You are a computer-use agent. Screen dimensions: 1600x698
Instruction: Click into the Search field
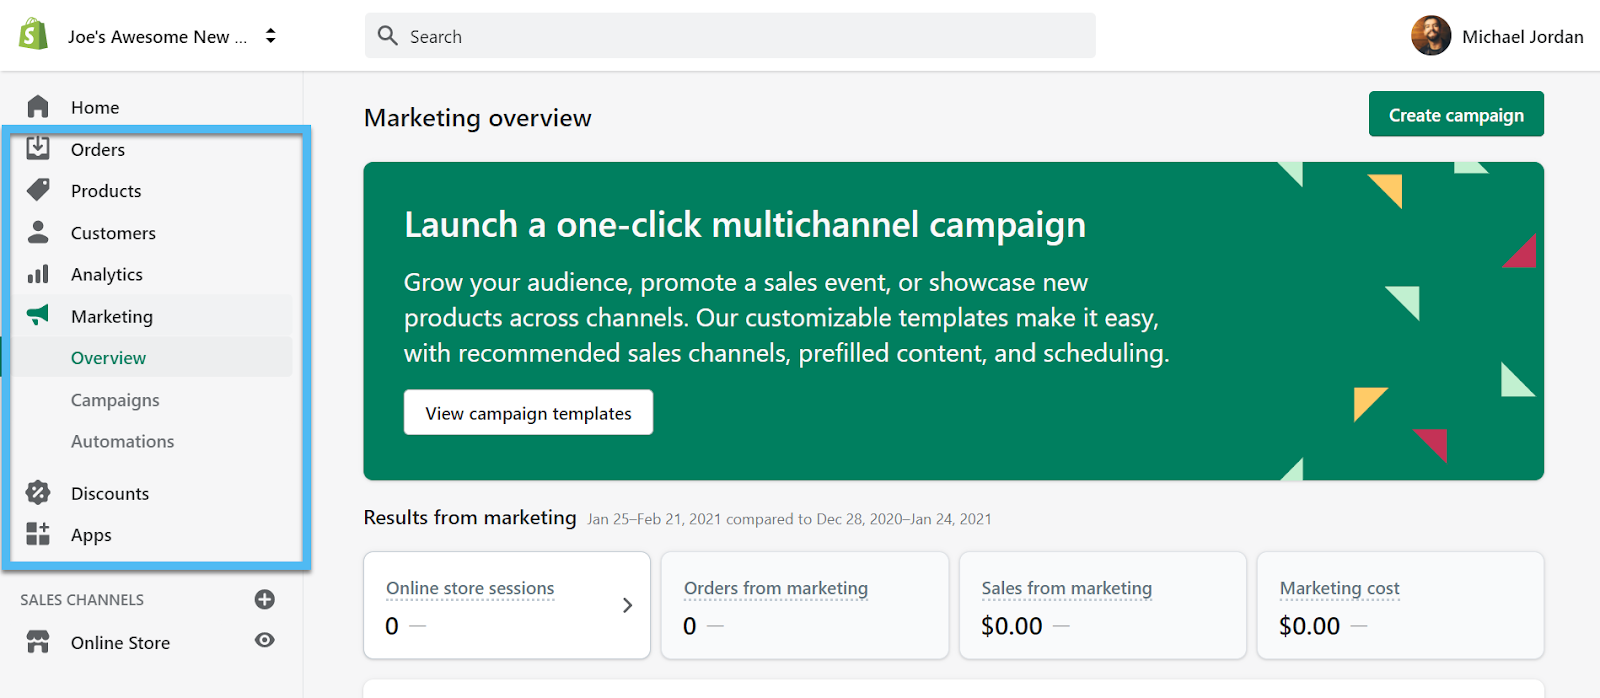coord(730,36)
